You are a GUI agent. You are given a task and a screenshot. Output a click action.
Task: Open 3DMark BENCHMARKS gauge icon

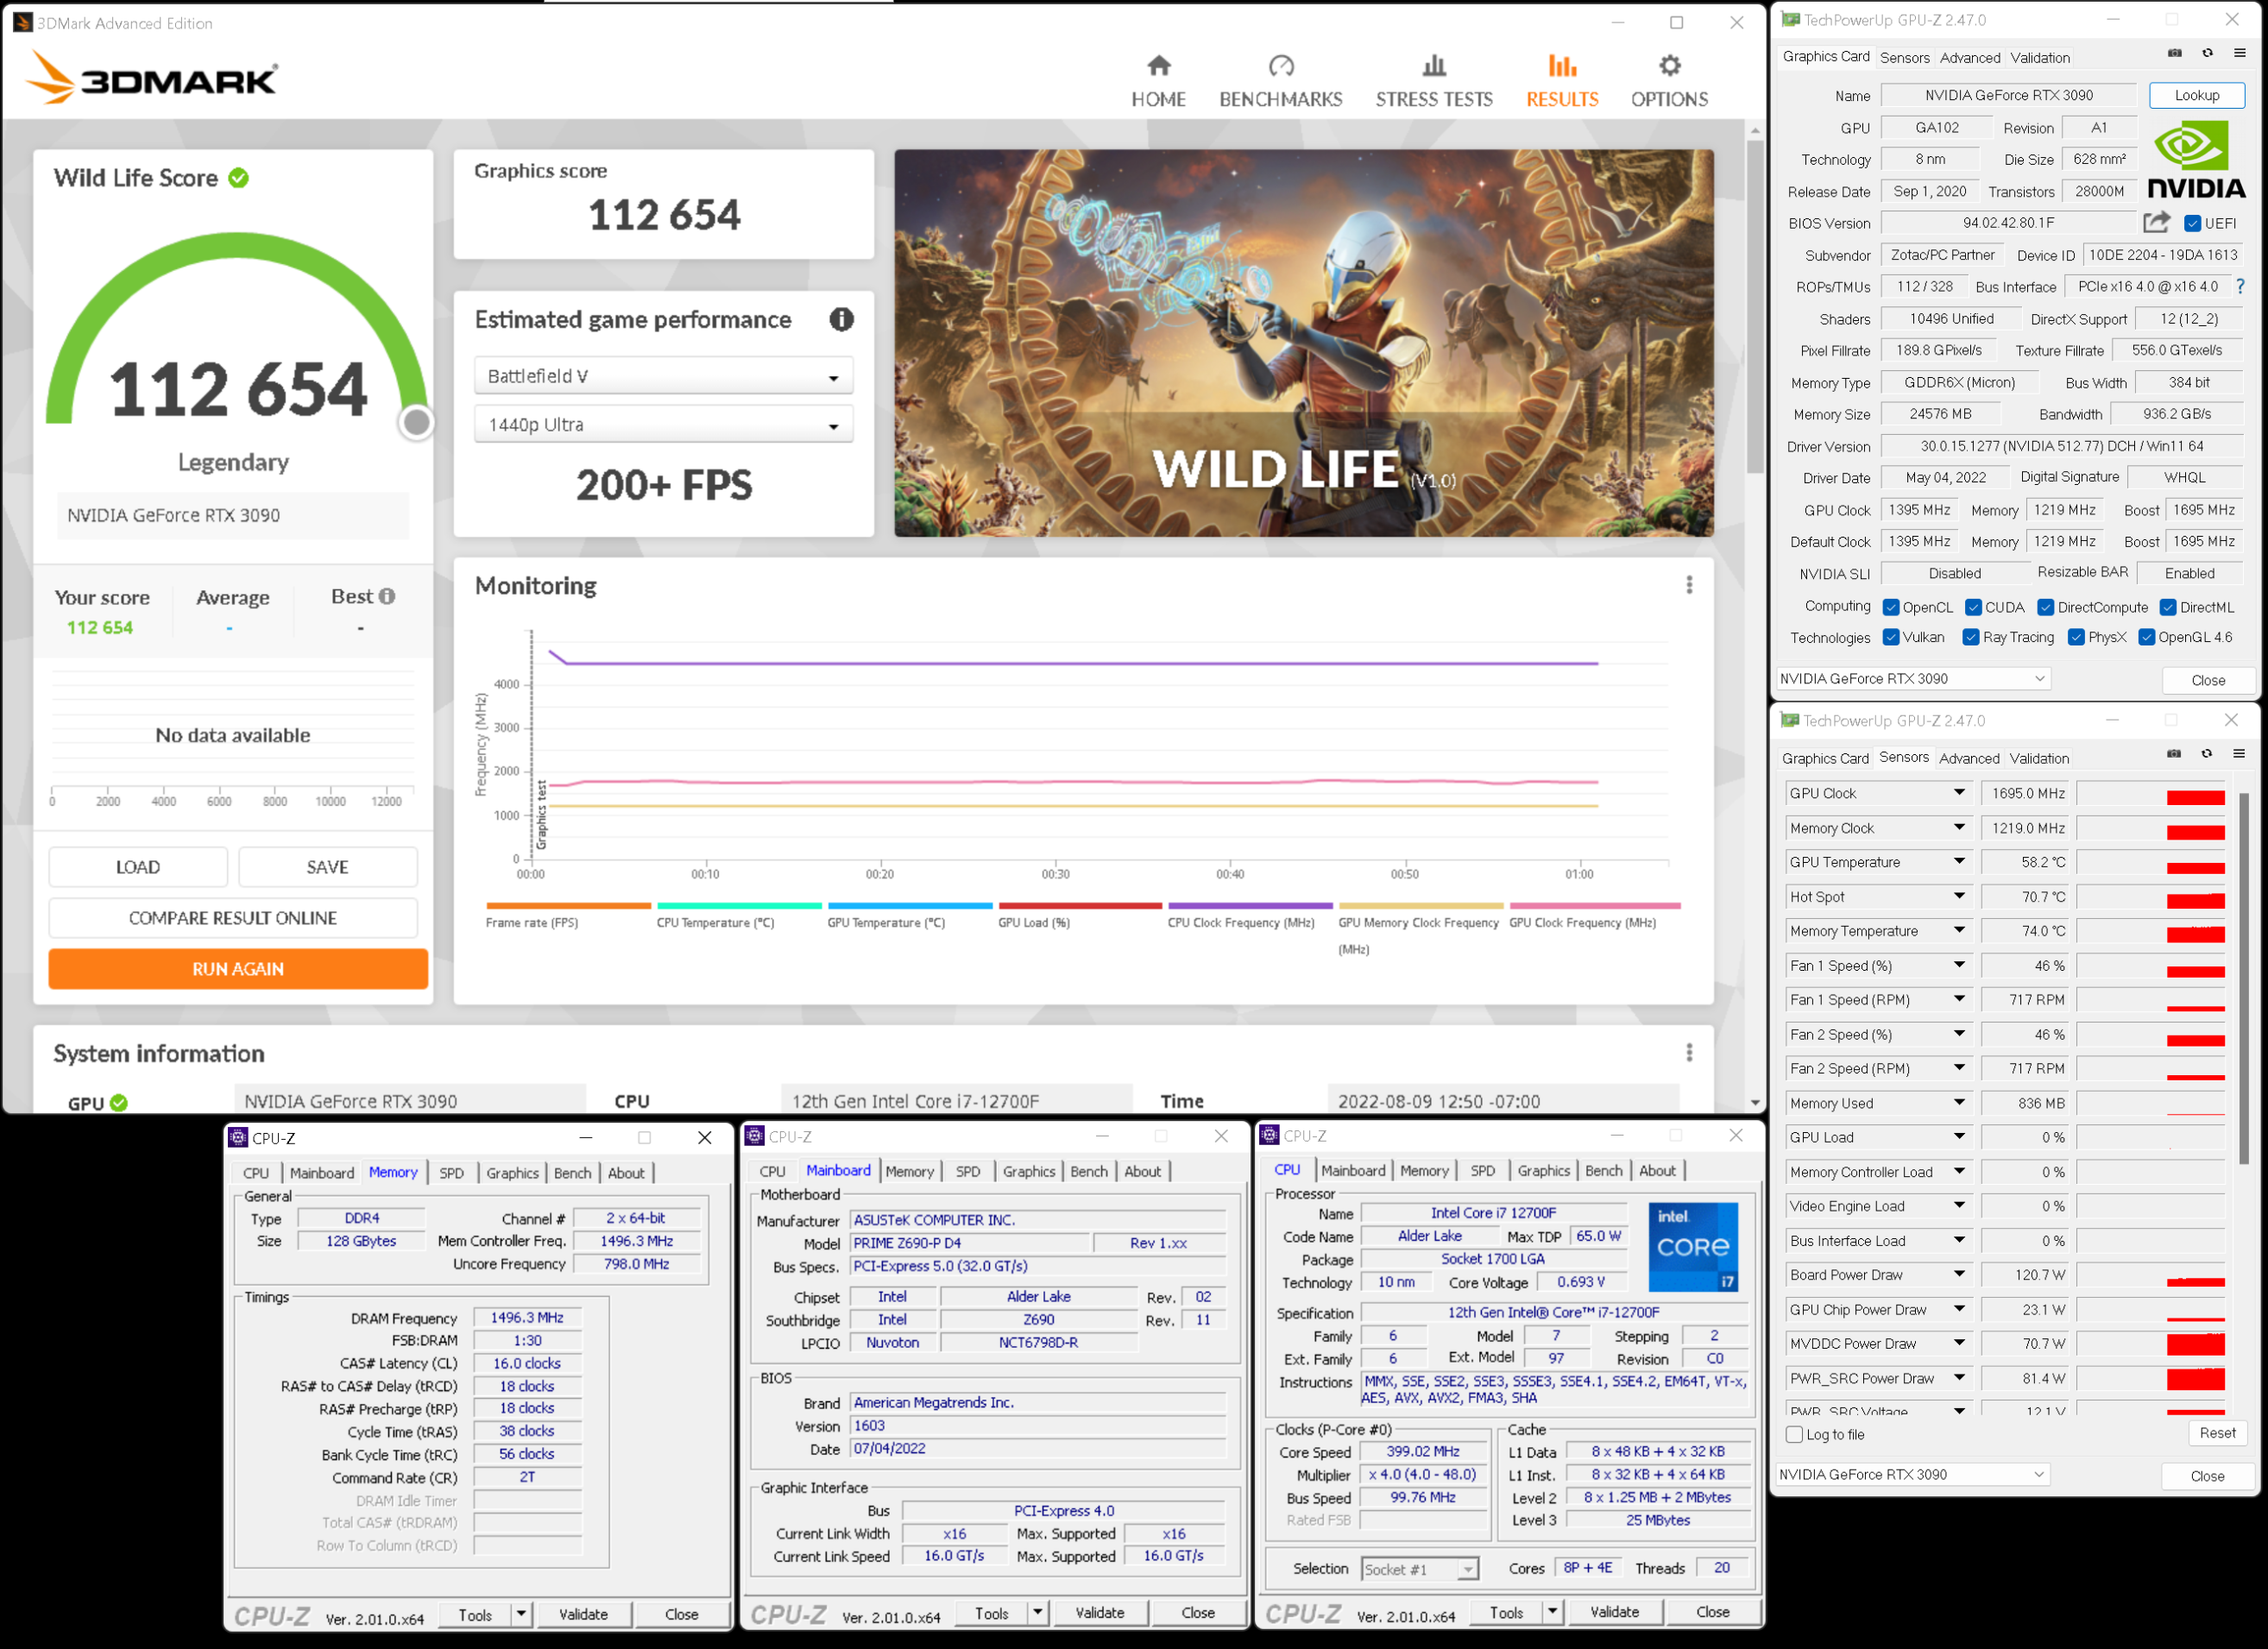[1281, 66]
